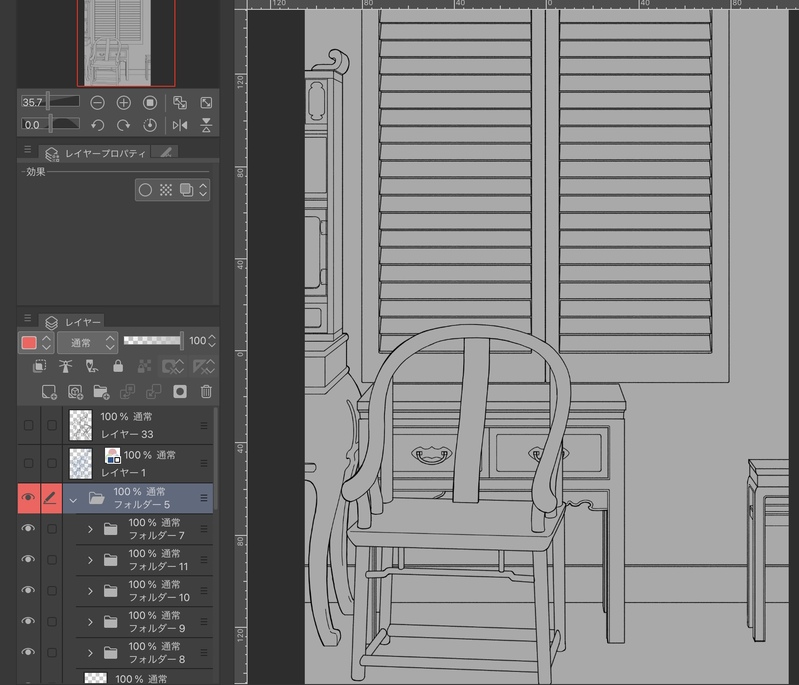Image resolution: width=799 pixels, height=685 pixels.
Task: Flip canvas horizontally in the navigator
Action: pyautogui.click(x=180, y=125)
